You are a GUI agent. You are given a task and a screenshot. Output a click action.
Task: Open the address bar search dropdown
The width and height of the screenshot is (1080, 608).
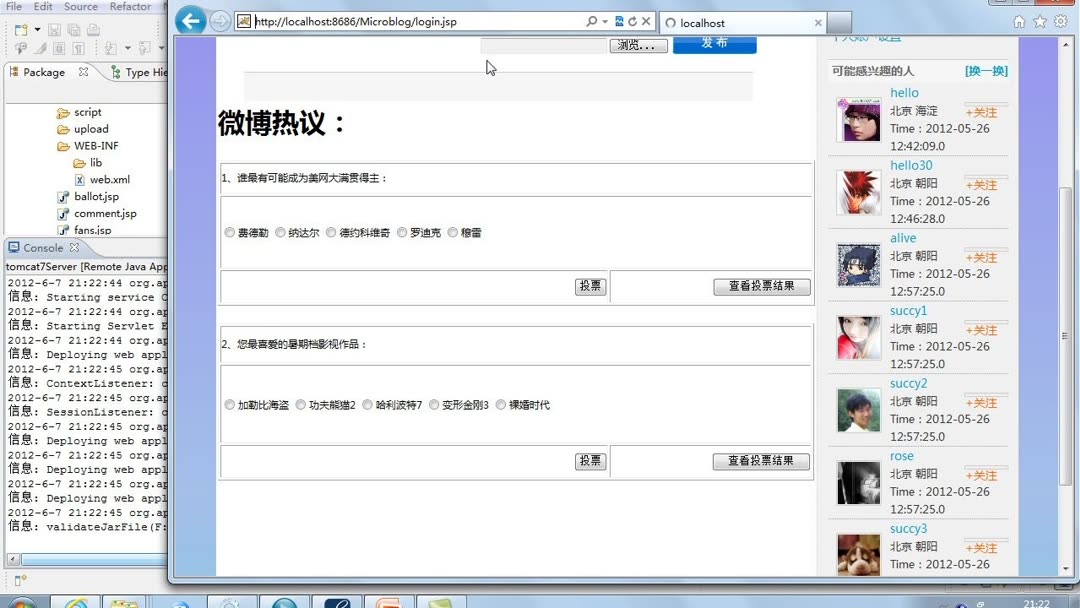pyautogui.click(x=604, y=20)
